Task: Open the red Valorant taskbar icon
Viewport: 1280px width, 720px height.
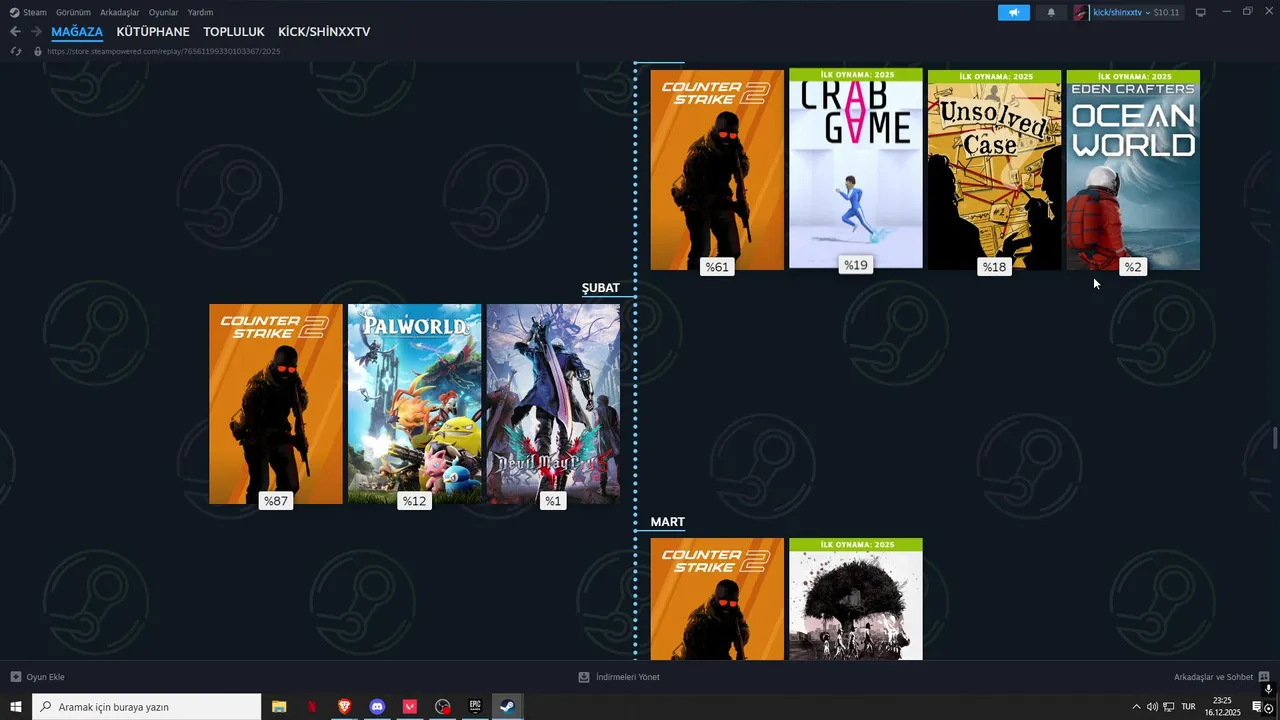Action: [x=410, y=707]
